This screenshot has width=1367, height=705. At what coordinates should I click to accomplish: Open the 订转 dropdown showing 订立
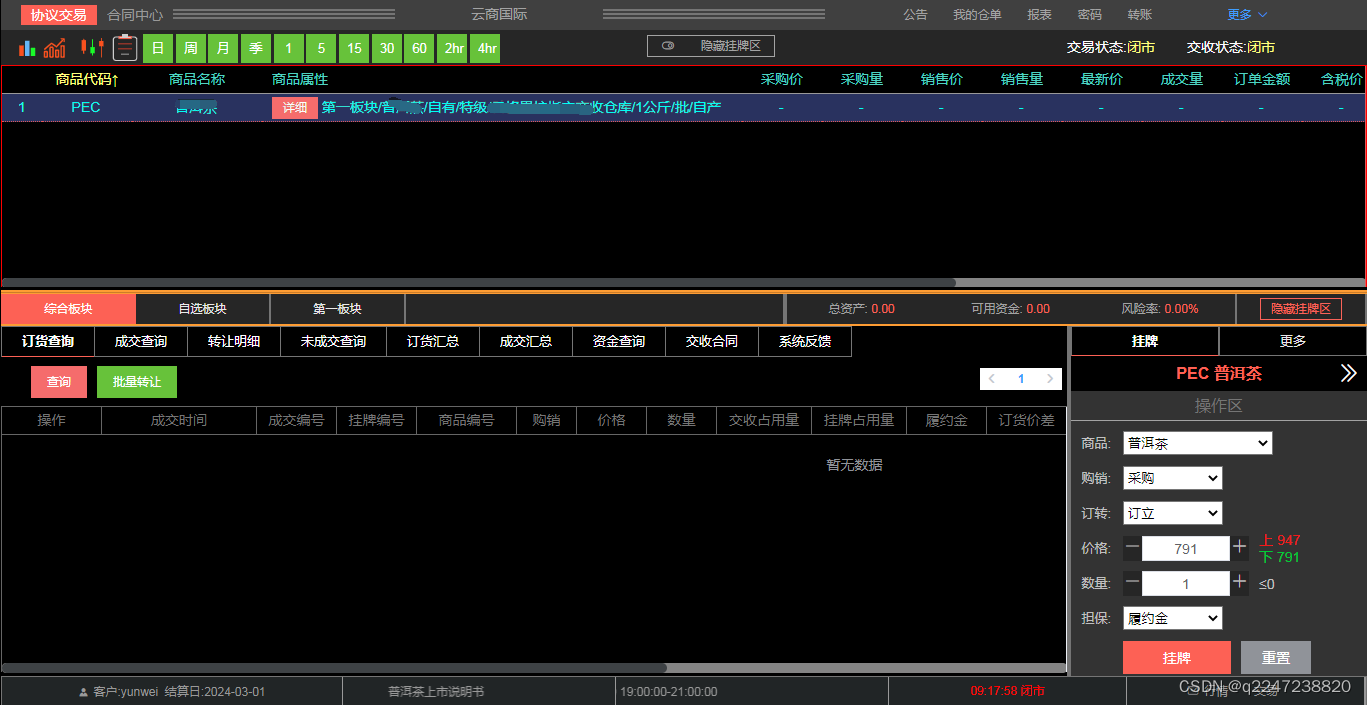(x=1173, y=513)
